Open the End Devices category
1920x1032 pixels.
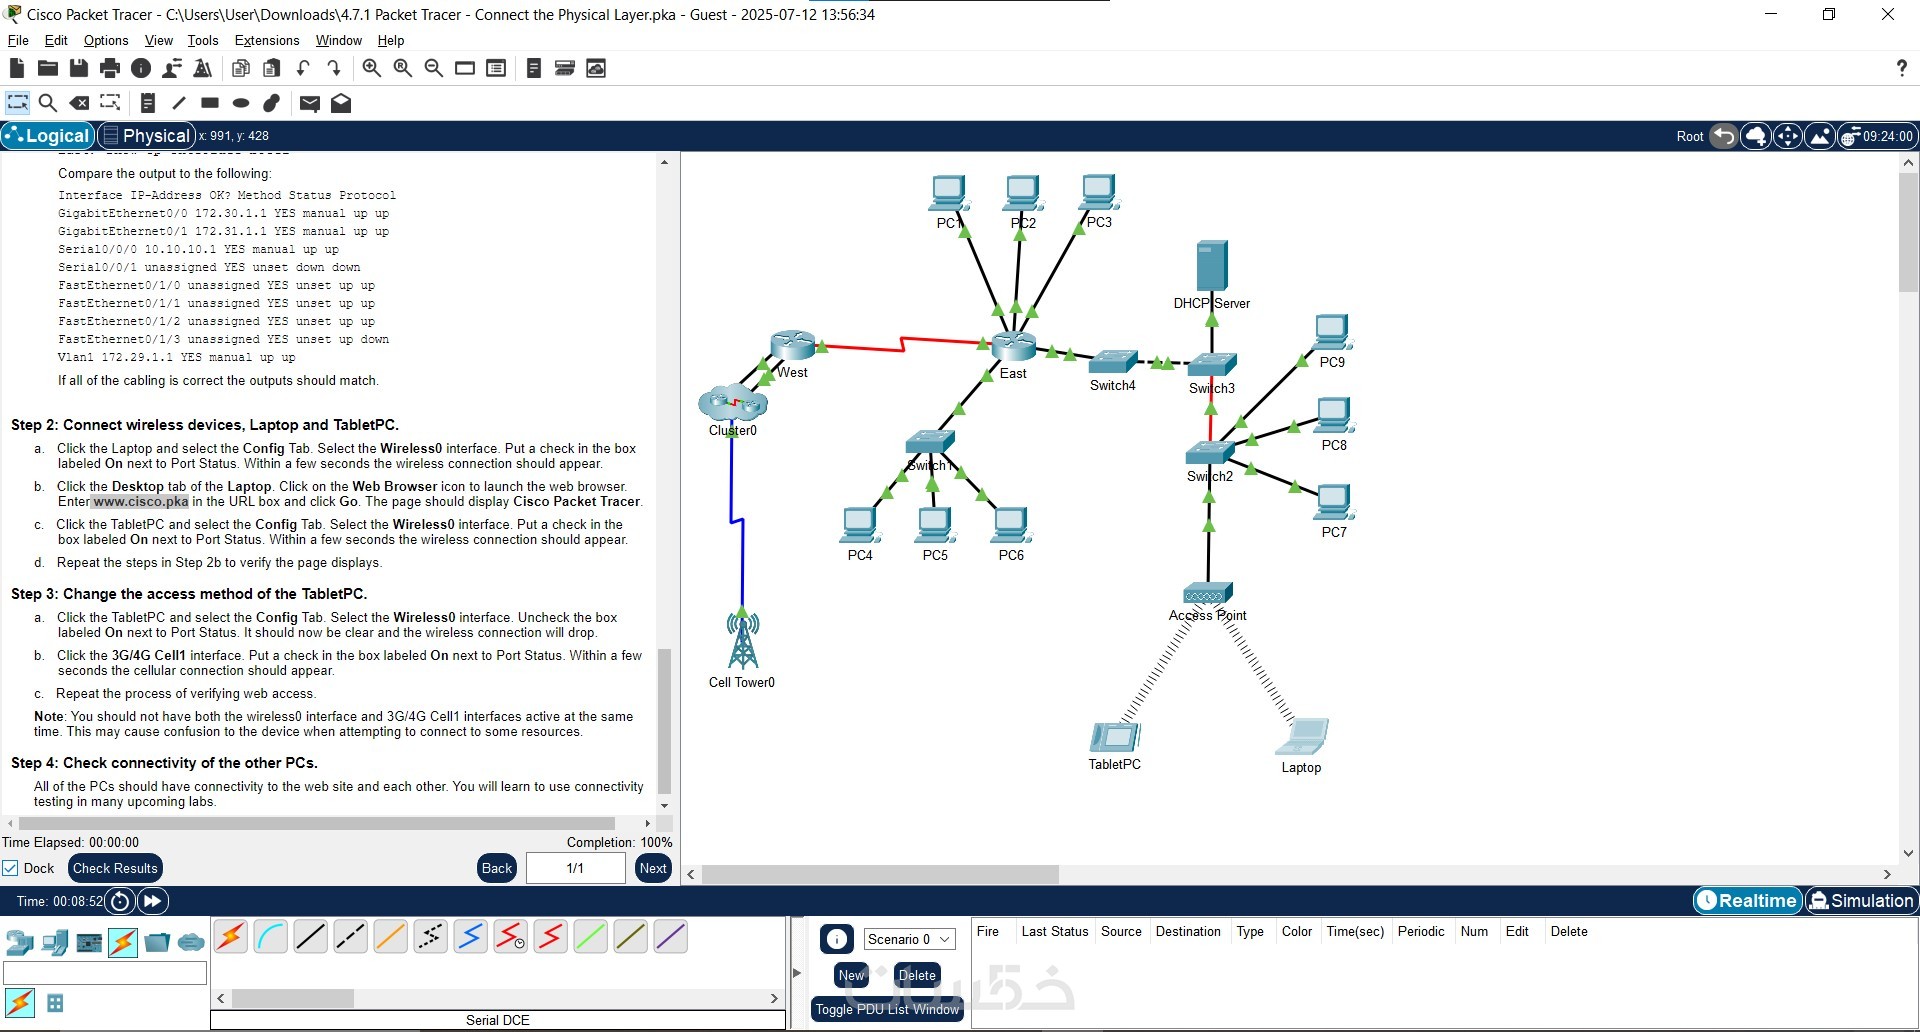tap(55, 942)
